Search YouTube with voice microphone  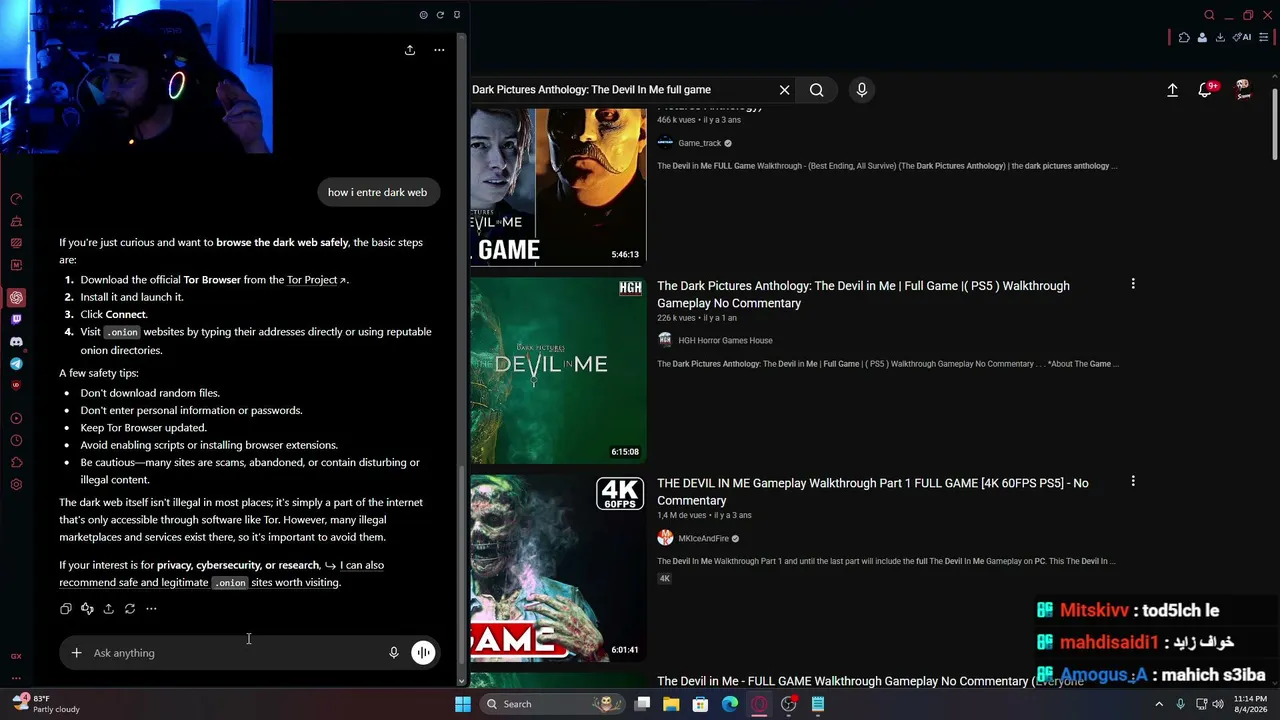pos(862,90)
